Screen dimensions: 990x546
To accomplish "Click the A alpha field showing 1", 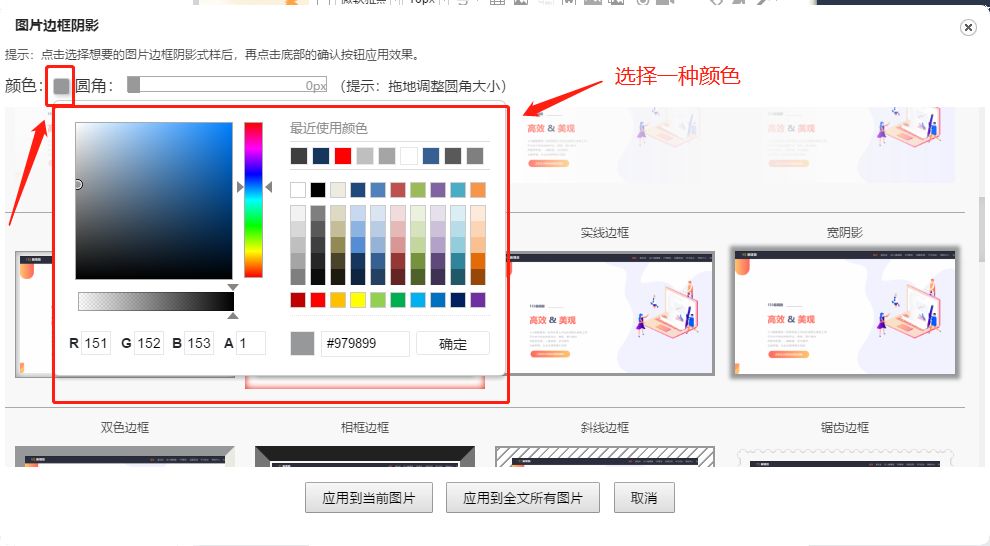I will [251, 343].
